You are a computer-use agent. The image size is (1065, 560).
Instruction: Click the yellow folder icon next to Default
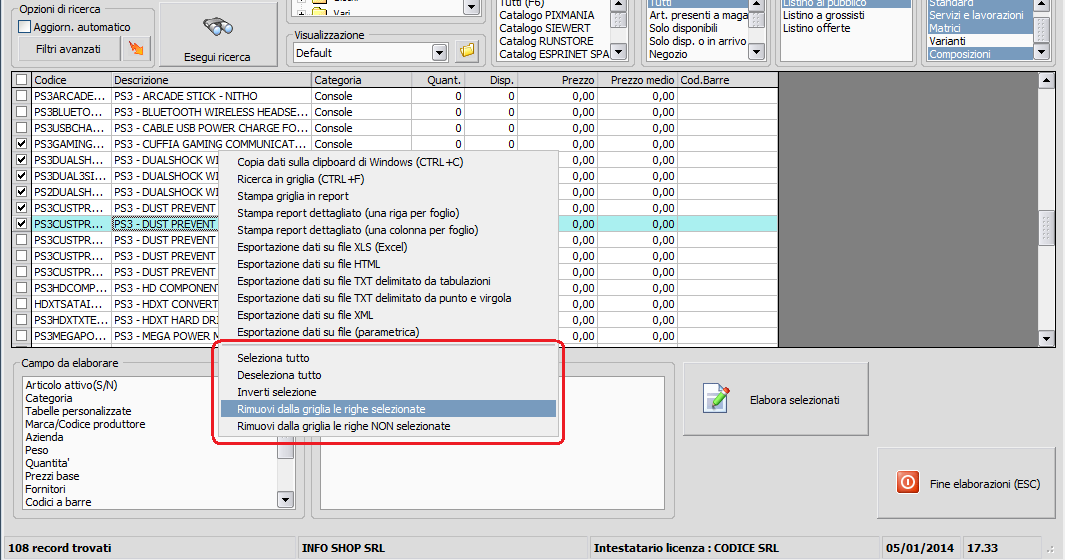467,51
